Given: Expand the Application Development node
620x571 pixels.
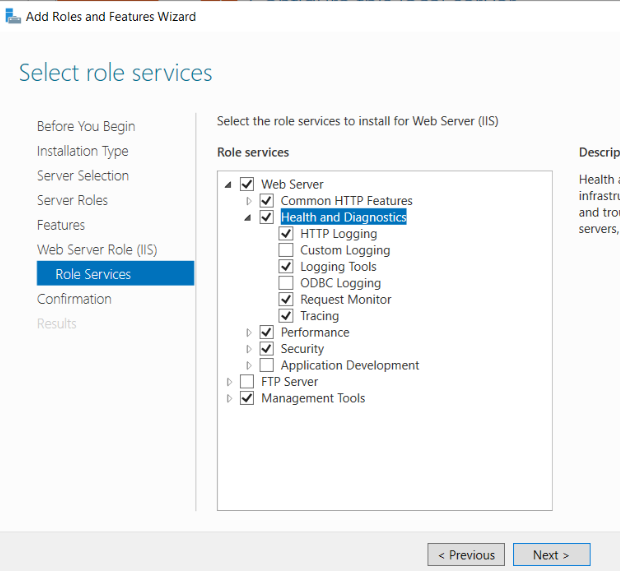Looking at the screenshot, I should pos(248,366).
